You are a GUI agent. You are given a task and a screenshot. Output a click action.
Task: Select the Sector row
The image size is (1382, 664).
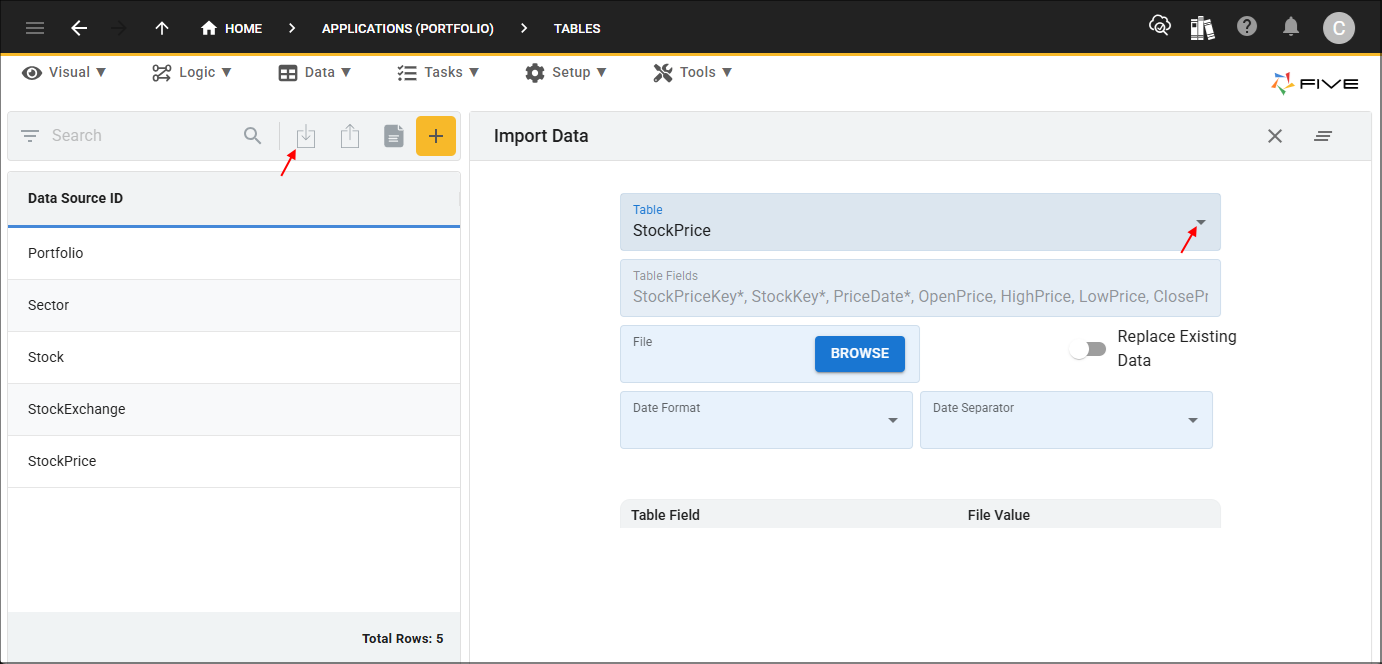[234, 305]
